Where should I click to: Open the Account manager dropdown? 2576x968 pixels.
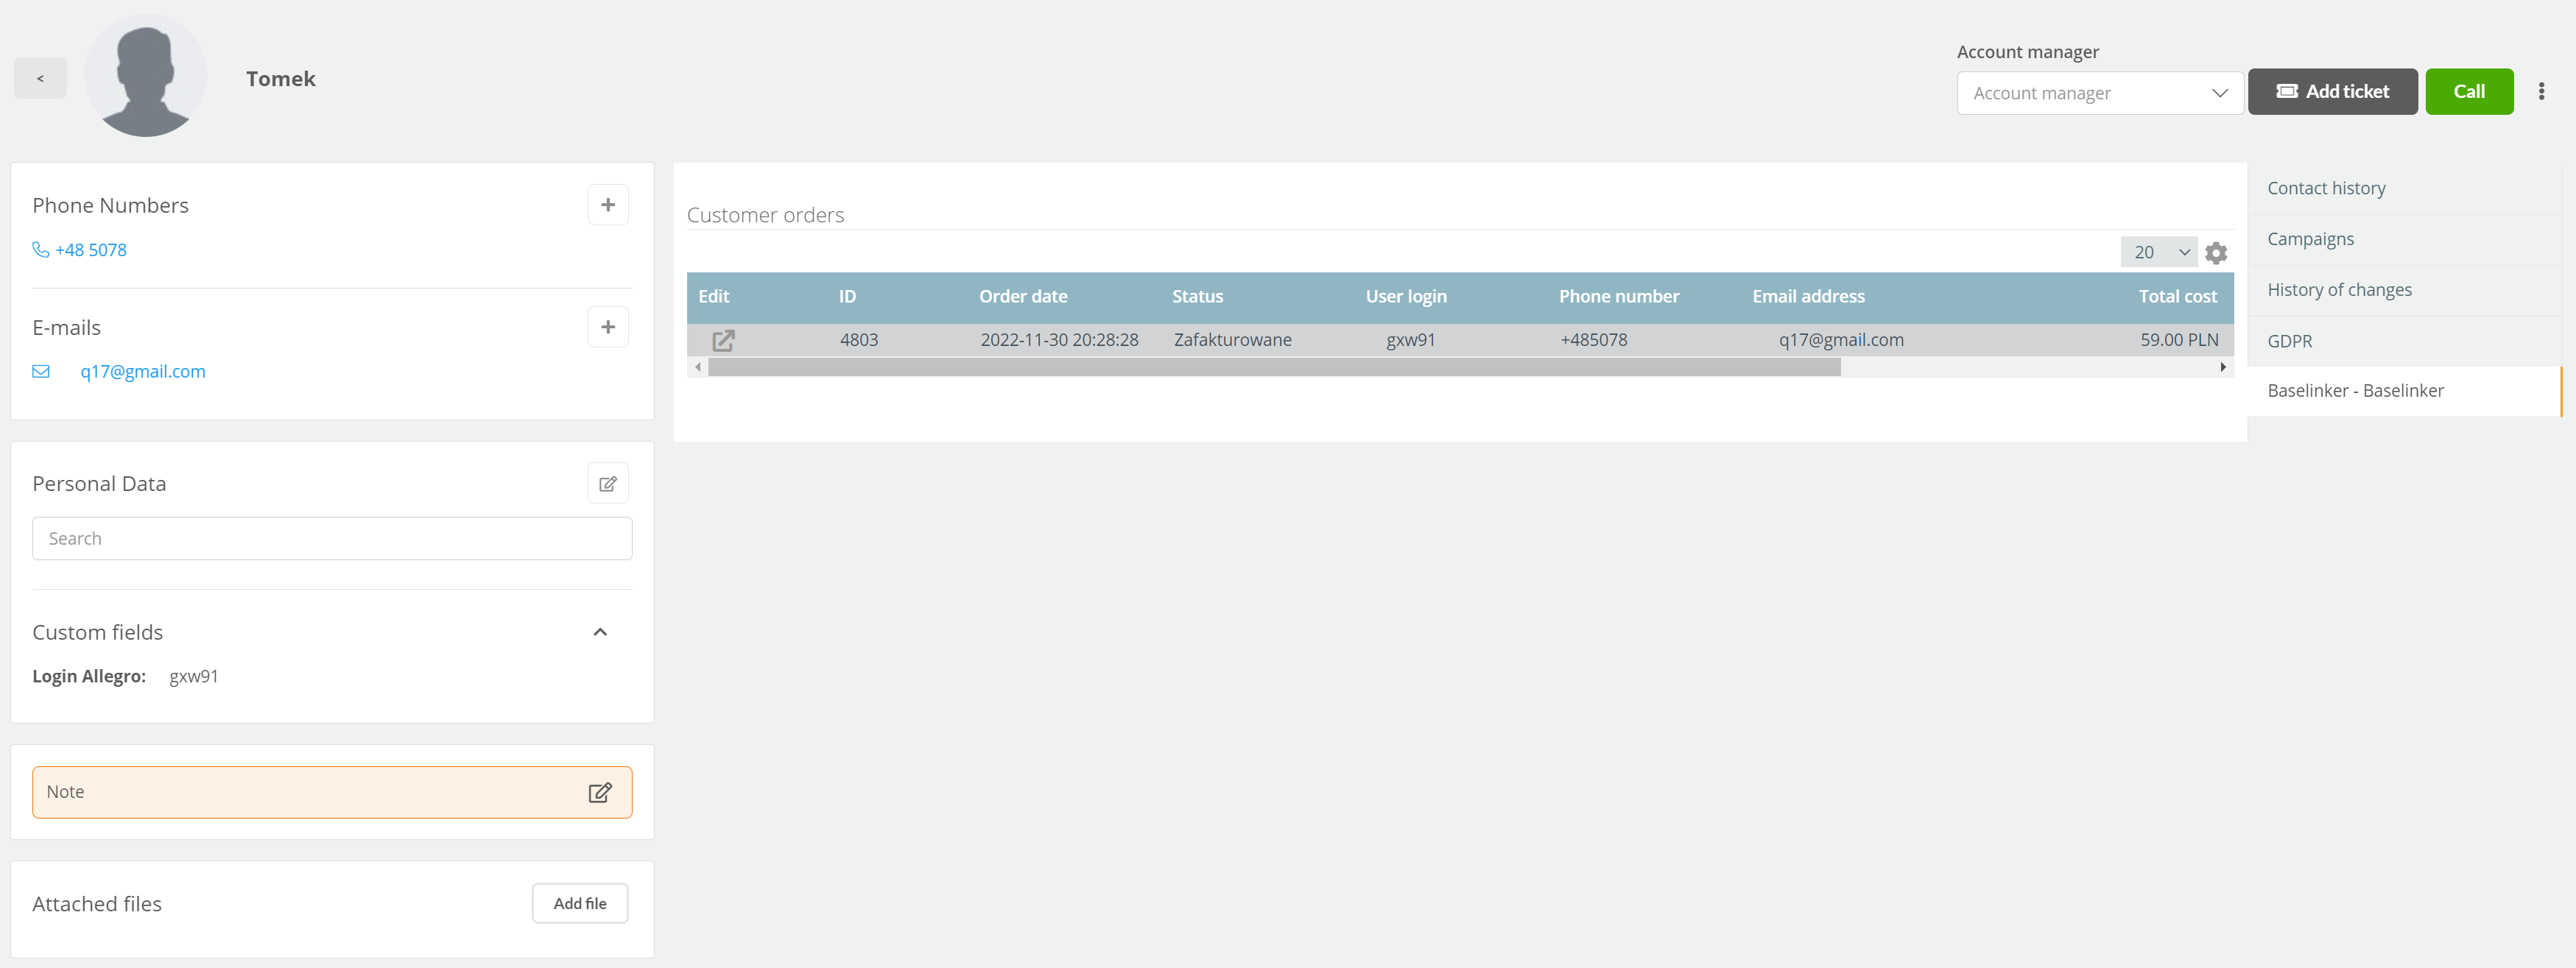click(x=2099, y=93)
